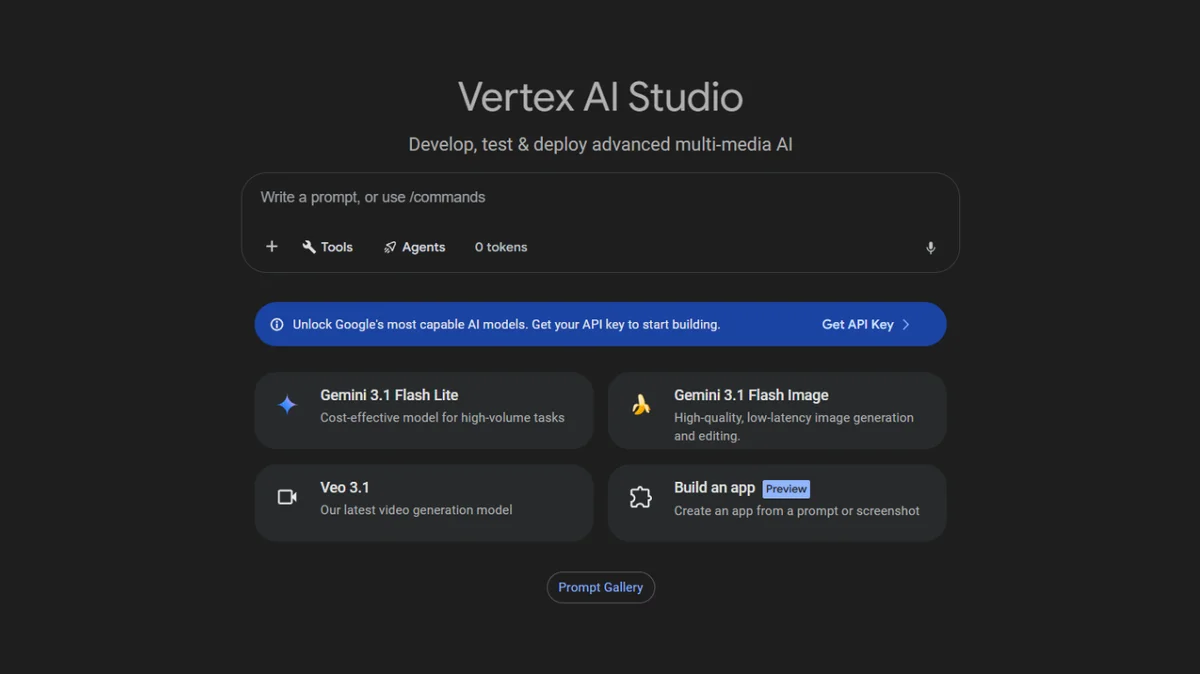The image size is (1200, 674).
Task: Click the plus icon to add an attachment
Action: 271,246
